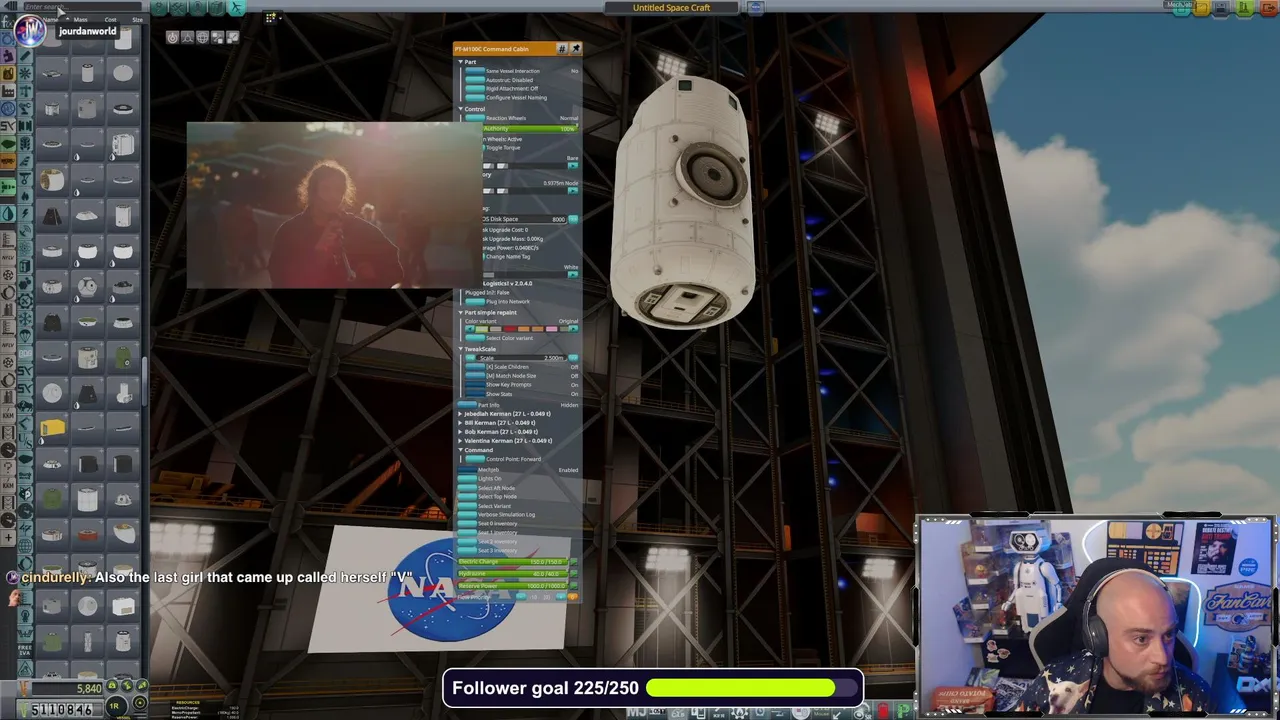Expand Bob Kerman entry

pyautogui.click(x=460, y=432)
